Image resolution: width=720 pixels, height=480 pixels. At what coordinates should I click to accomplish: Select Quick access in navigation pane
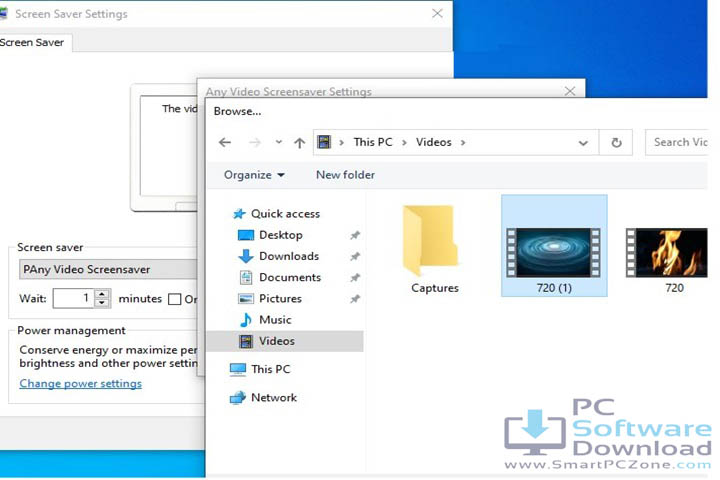[285, 214]
